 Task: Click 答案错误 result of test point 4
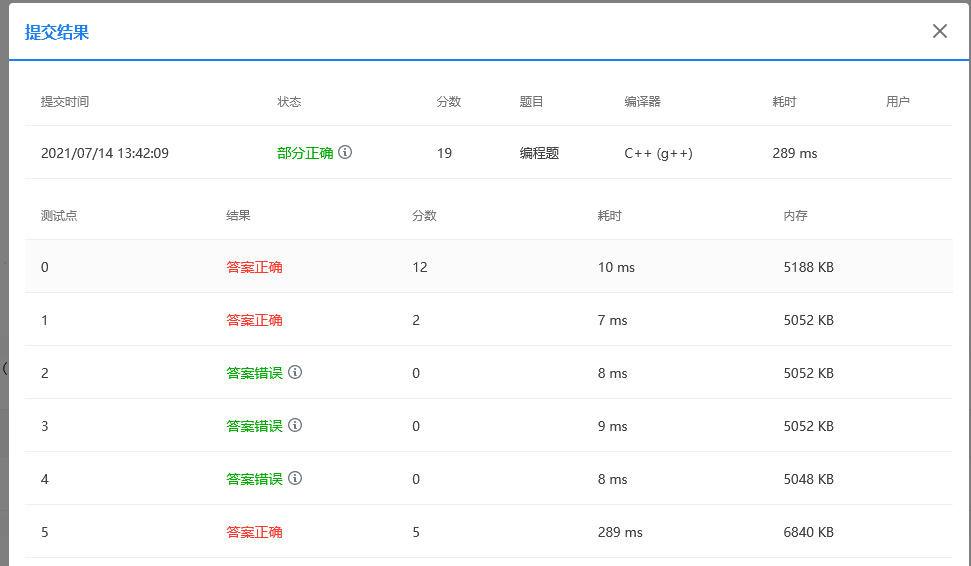pos(254,479)
